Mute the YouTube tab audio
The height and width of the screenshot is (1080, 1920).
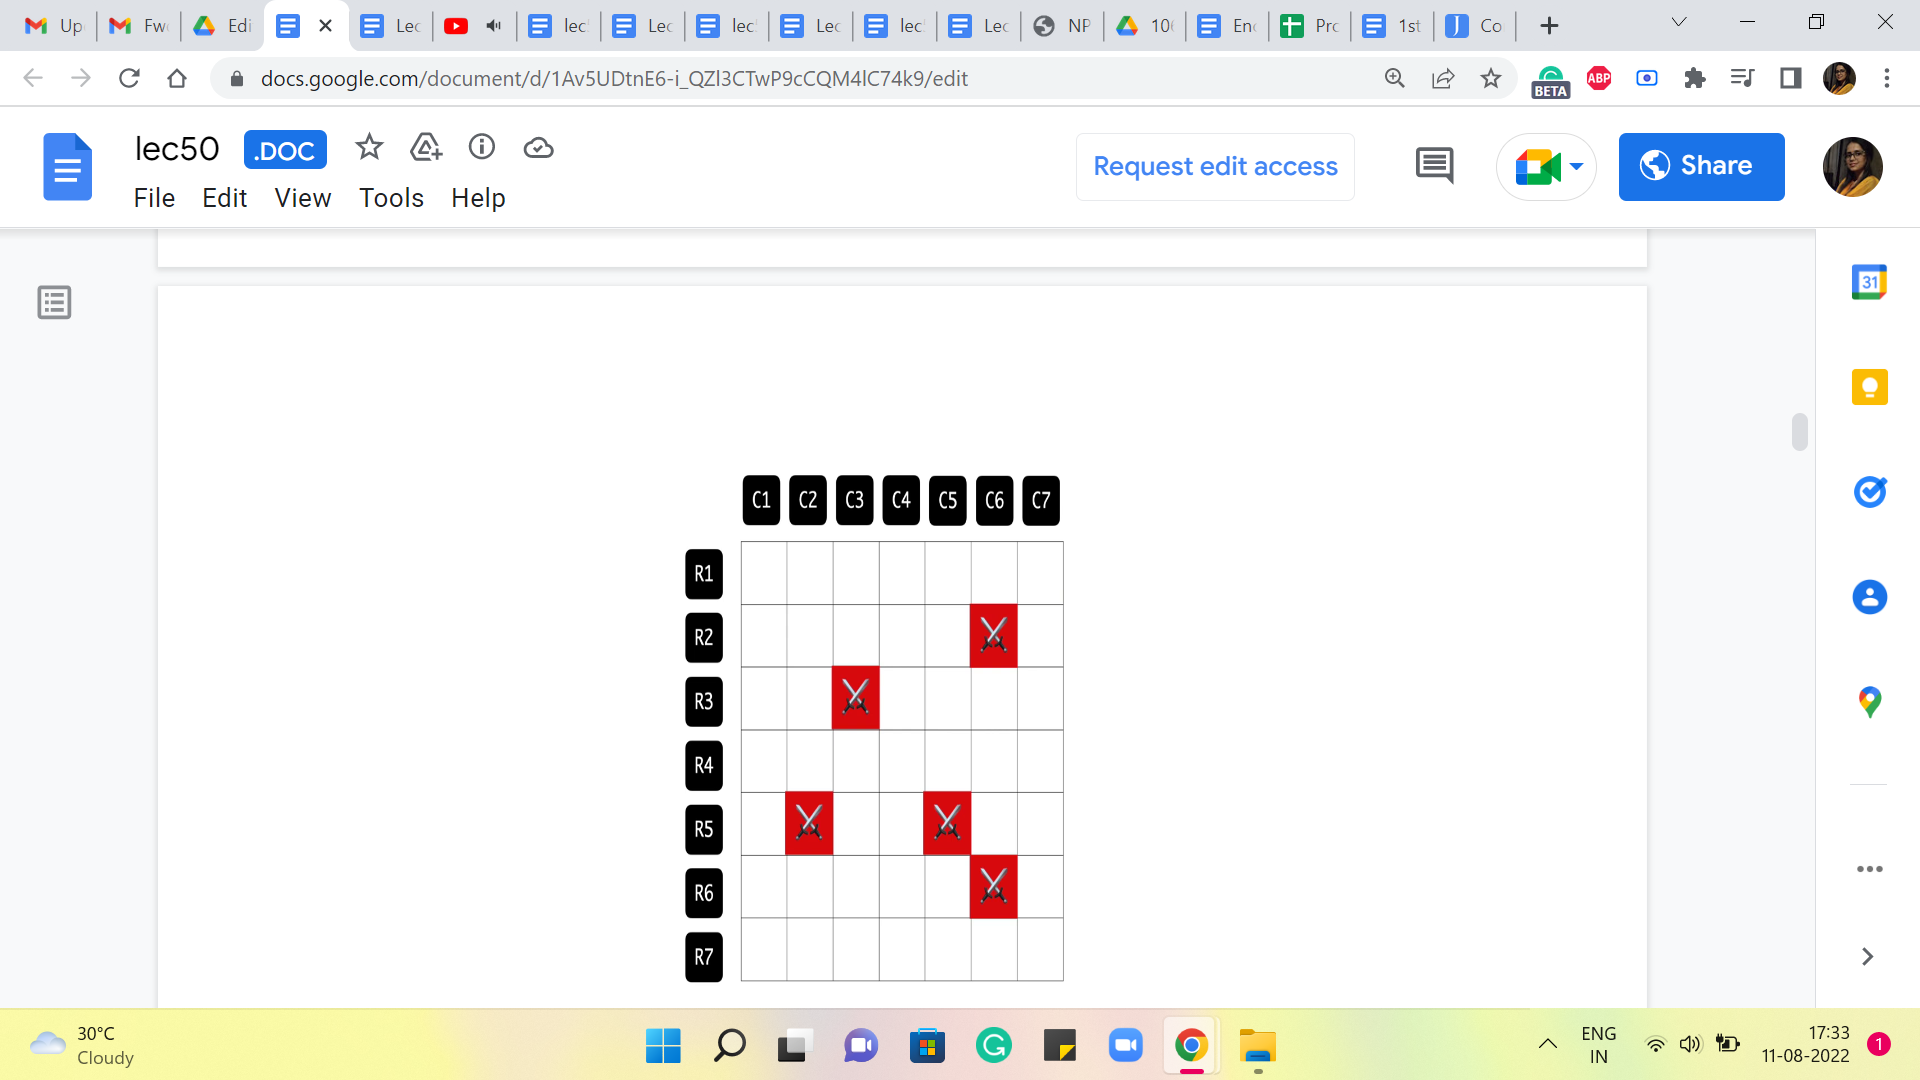[x=493, y=26]
